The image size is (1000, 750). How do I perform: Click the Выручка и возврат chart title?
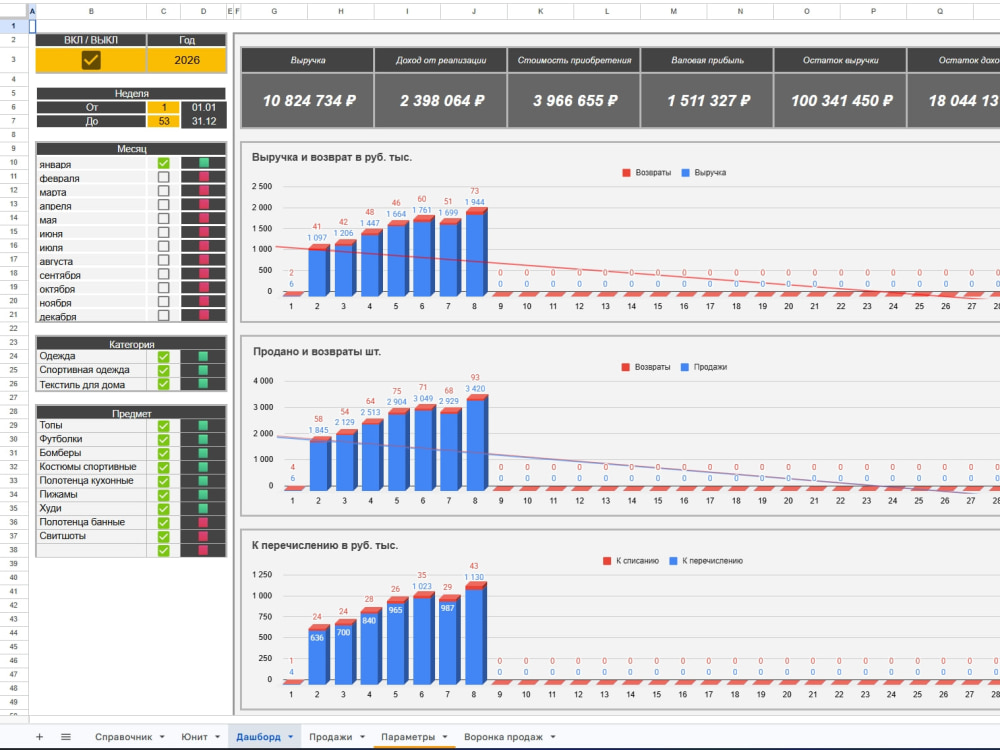coord(332,157)
